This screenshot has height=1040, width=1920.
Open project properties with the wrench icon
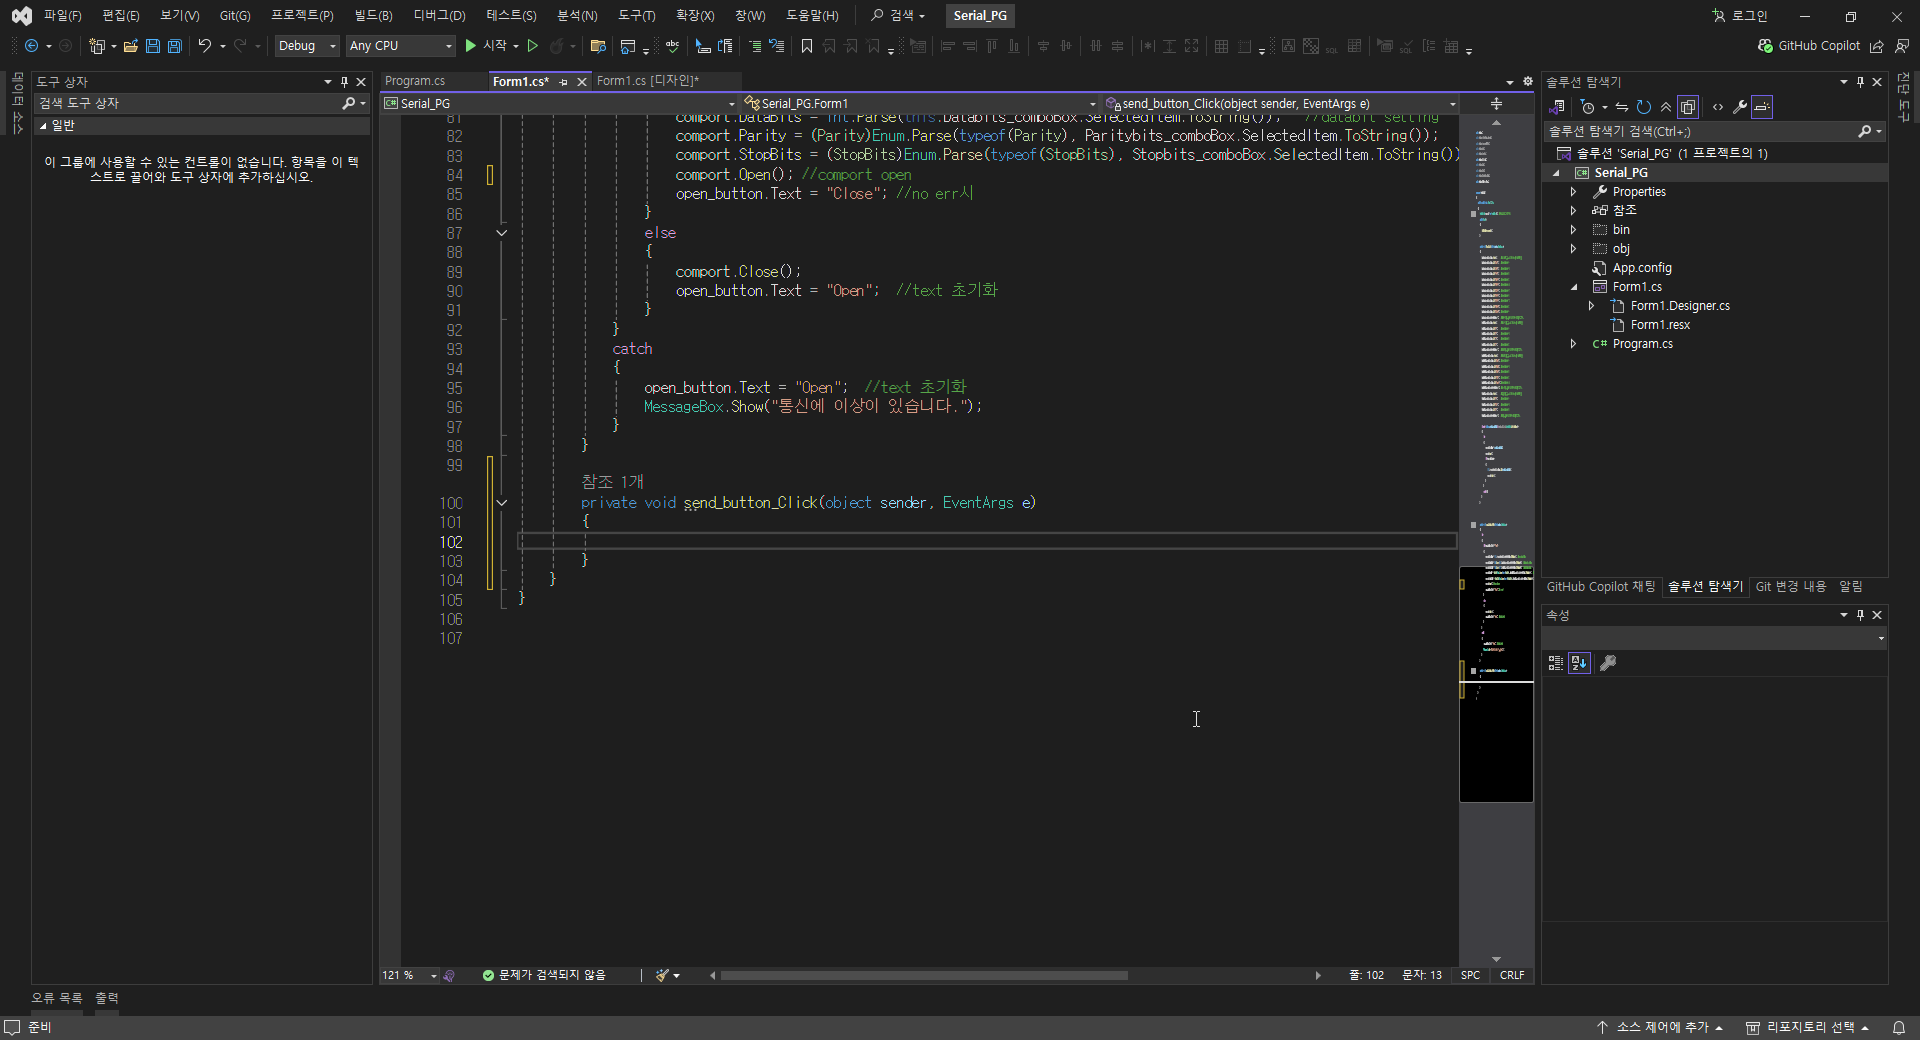point(1740,107)
